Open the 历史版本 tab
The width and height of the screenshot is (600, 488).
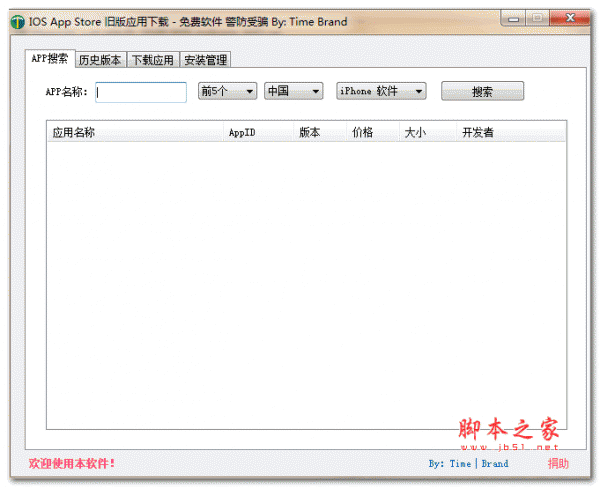coord(100,60)
